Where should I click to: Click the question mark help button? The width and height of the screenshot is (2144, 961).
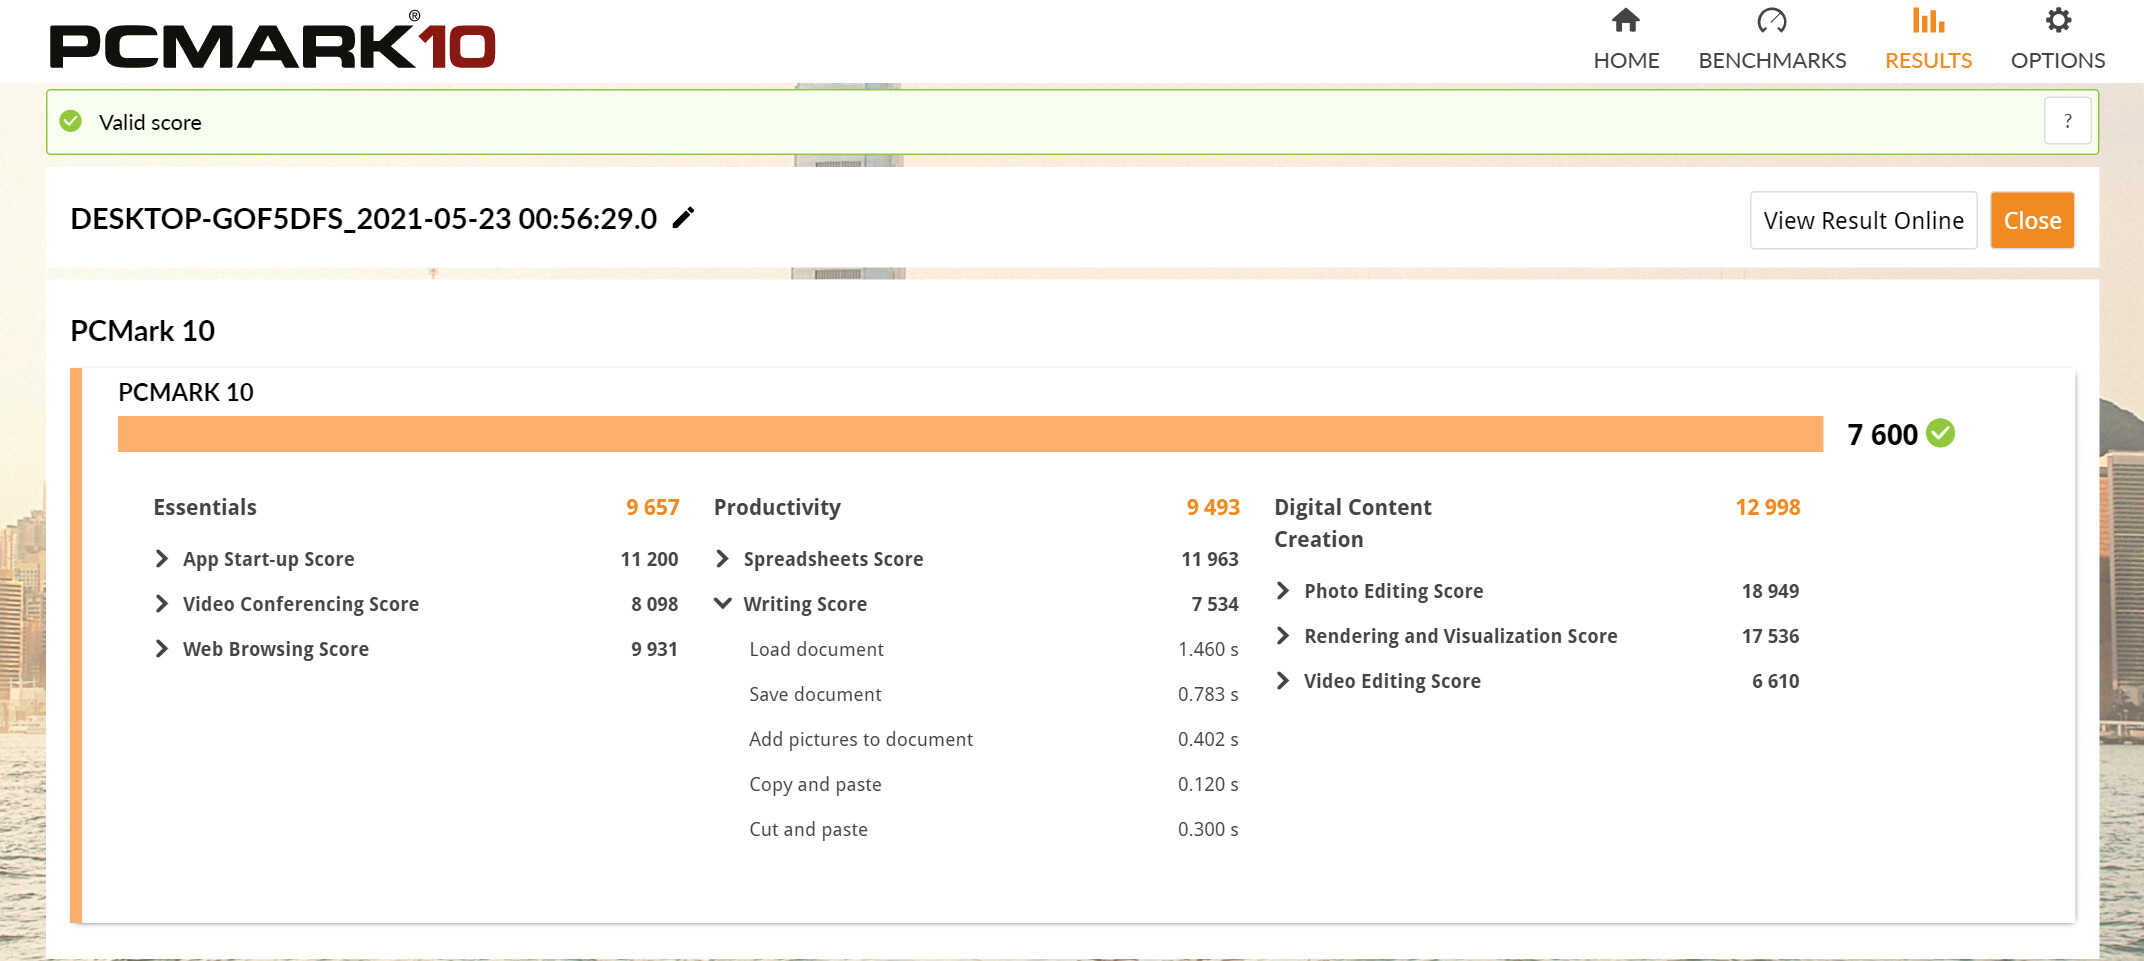(2067, 121)
